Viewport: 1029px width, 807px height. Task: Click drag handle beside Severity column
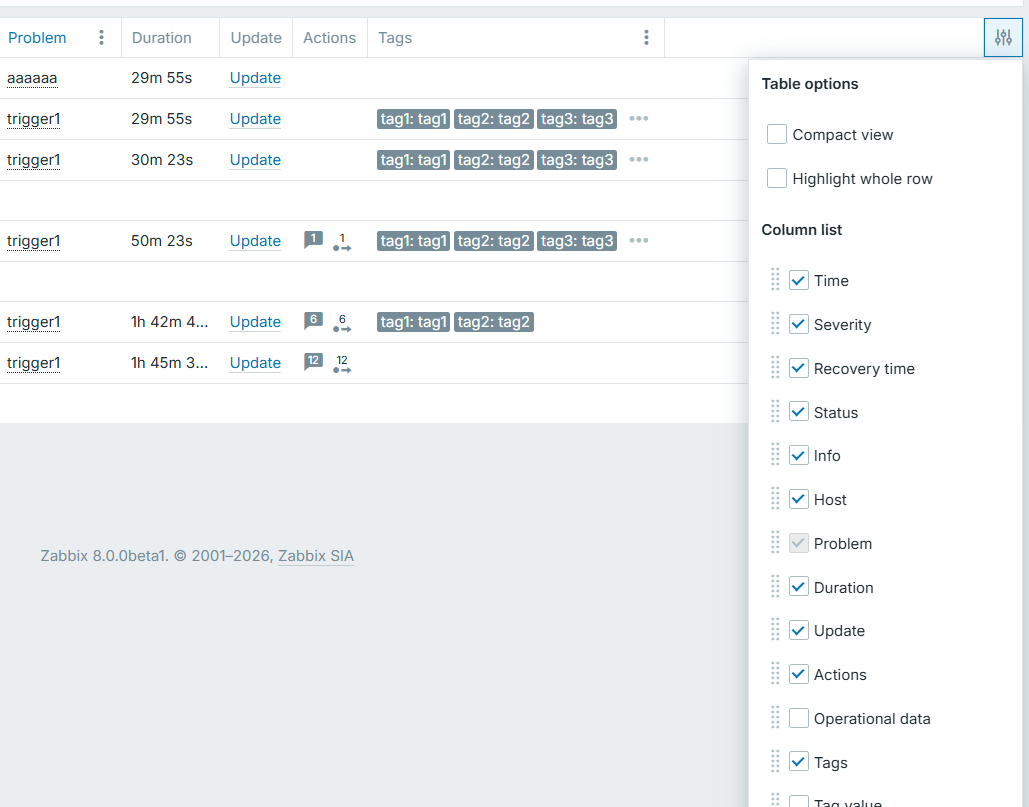(775, 324)
